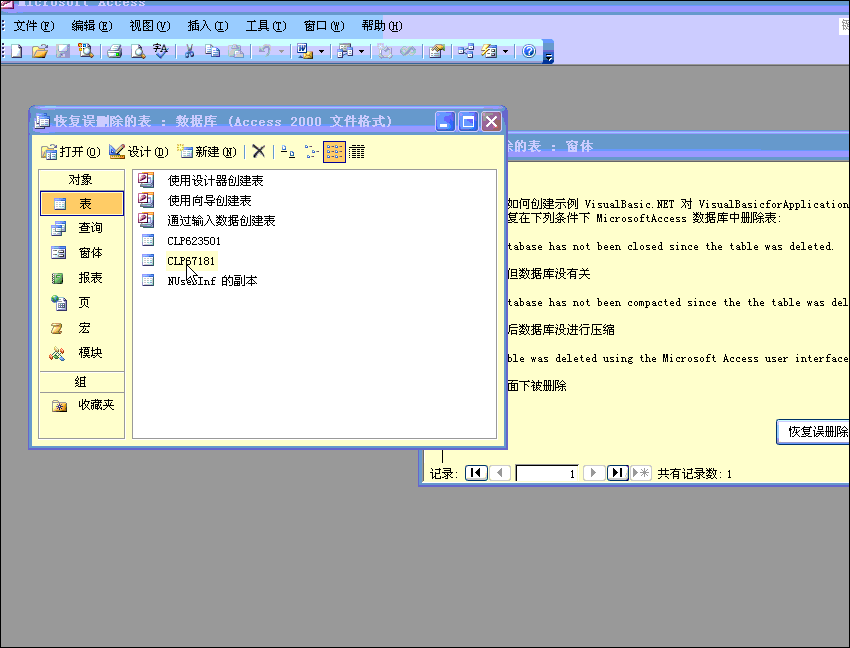Click the Spelling check icon
Image resolution: width=850 pixels, height=648 pixels.
pos(160,52)
